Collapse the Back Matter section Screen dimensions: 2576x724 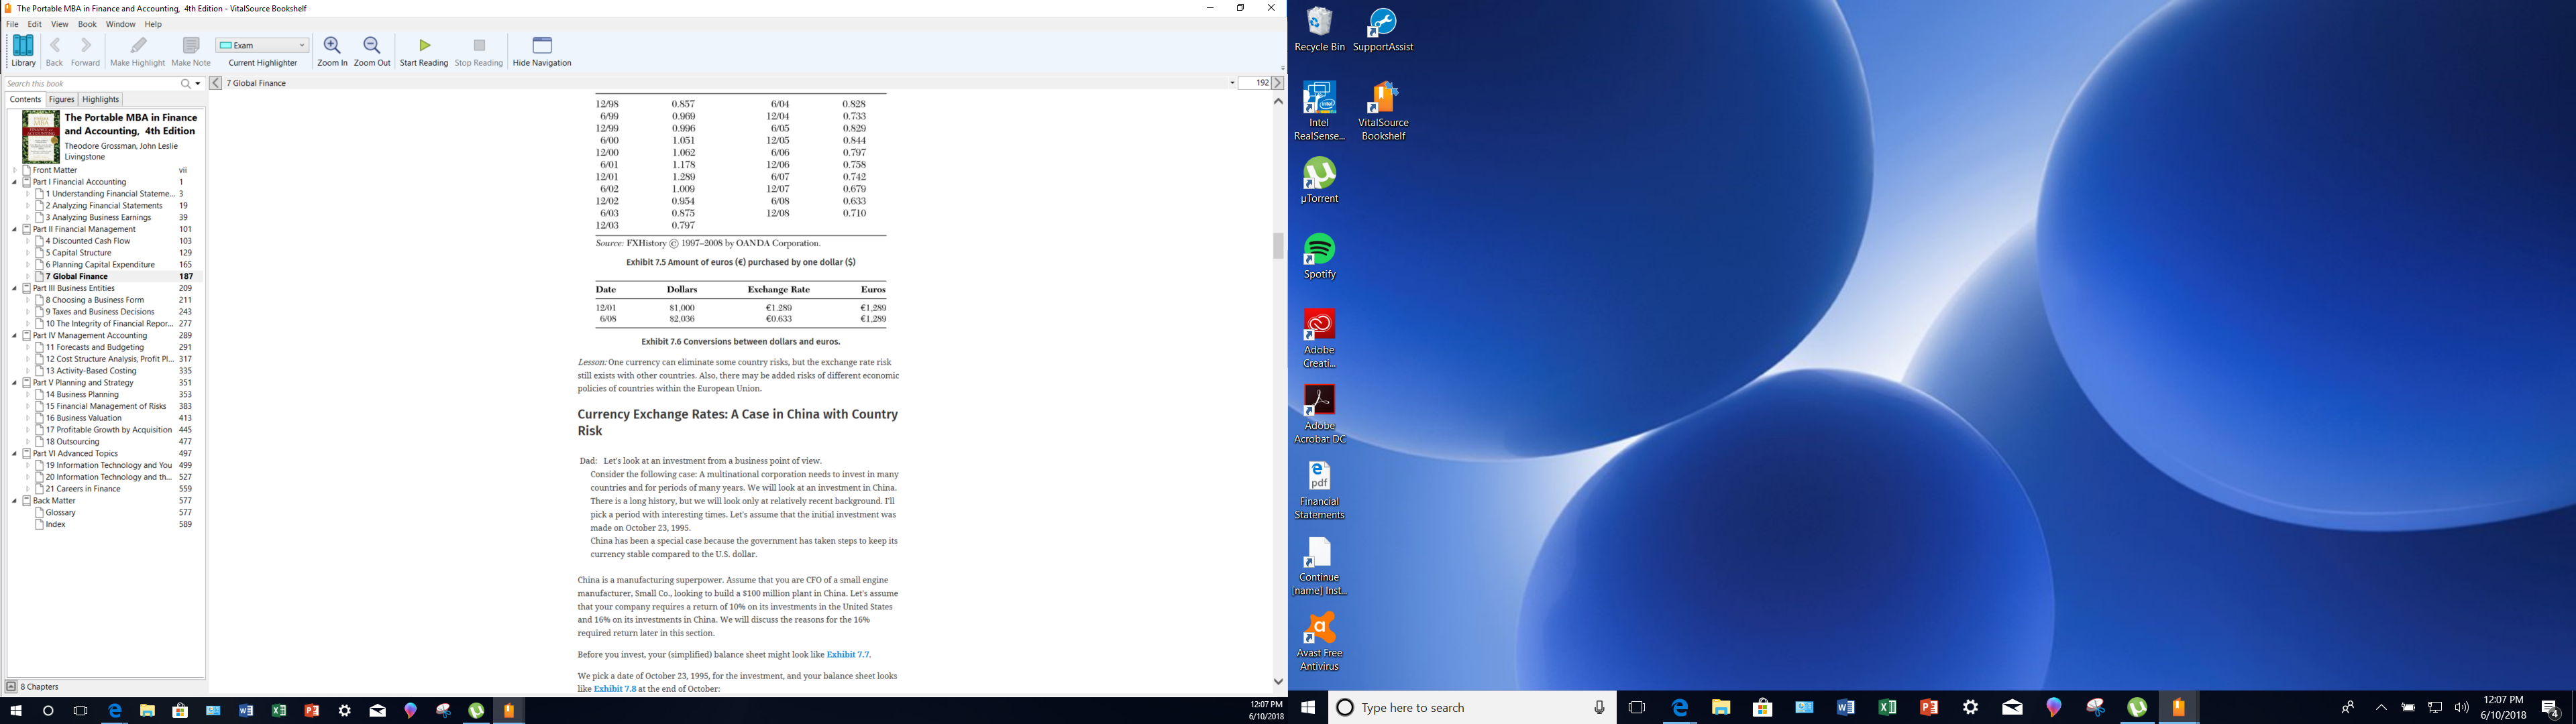(x=14, y=501)
